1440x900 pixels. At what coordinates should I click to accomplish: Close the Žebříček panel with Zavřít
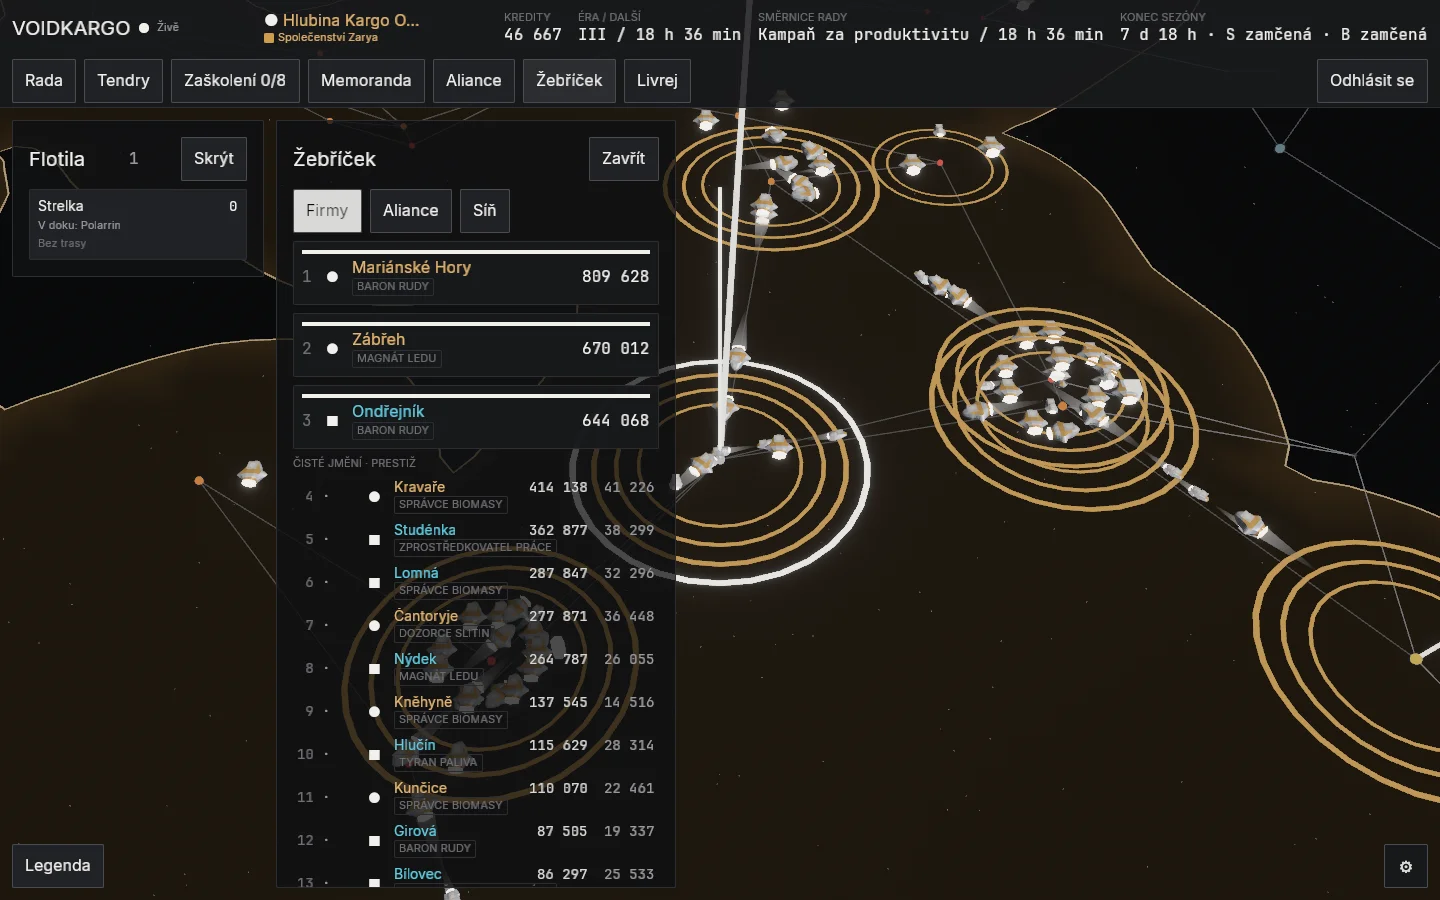coord(624,159)
